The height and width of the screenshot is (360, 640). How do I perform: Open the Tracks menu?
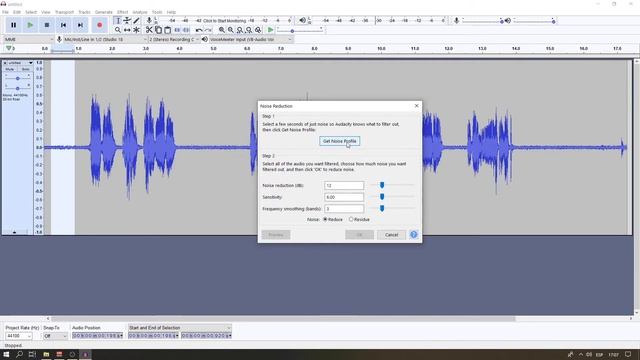84,12
